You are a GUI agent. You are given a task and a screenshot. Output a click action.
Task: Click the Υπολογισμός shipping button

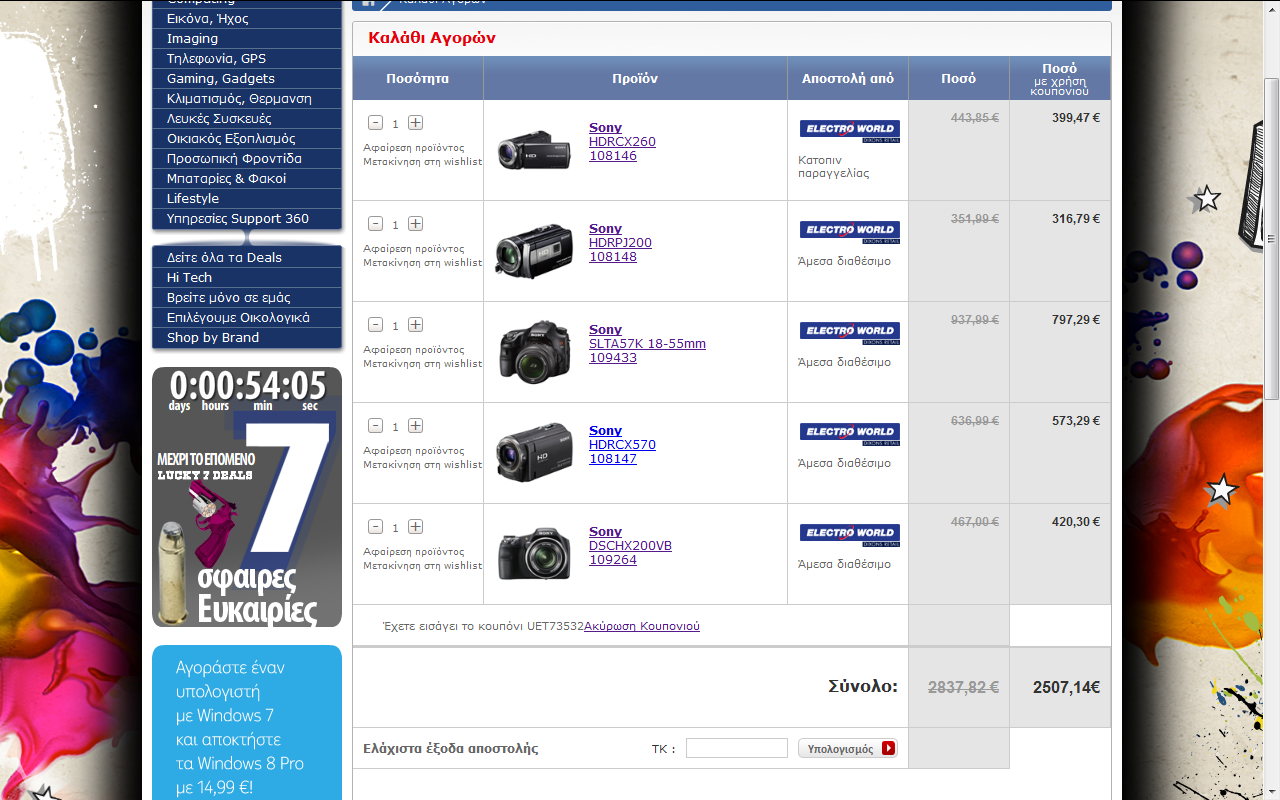pos(848,748)
